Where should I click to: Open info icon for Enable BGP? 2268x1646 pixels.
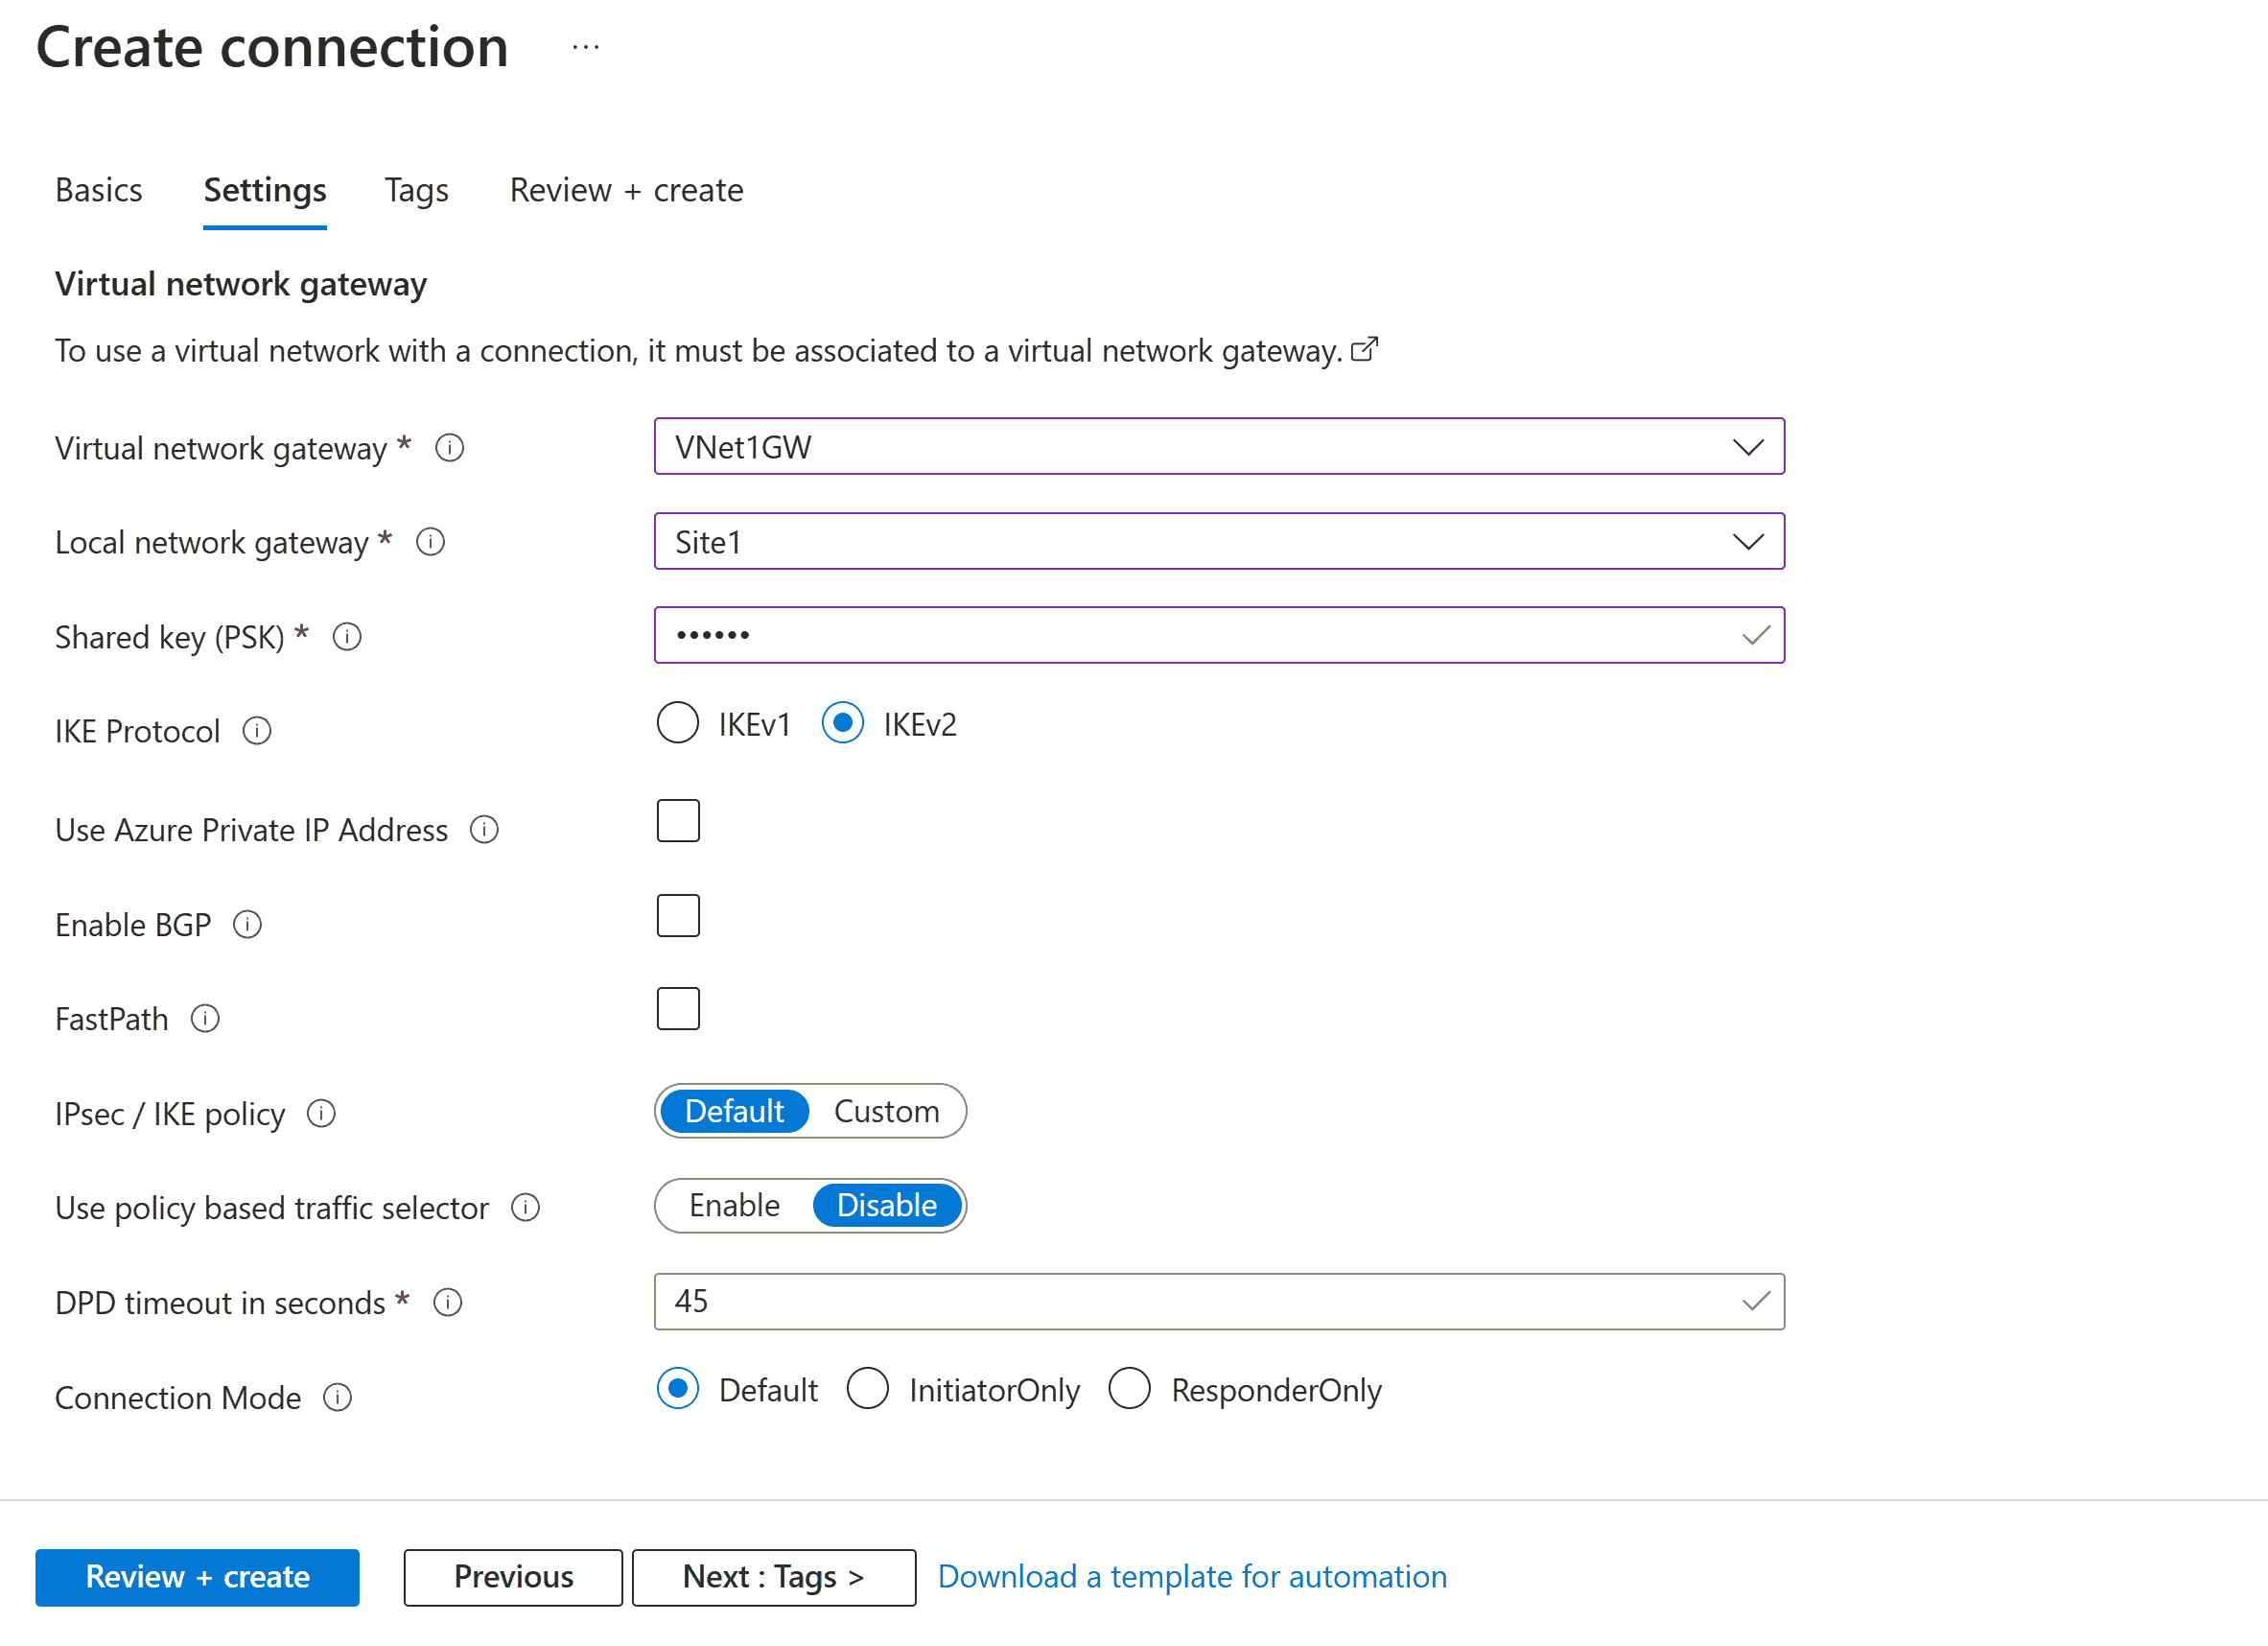click(x=246, y=924)
